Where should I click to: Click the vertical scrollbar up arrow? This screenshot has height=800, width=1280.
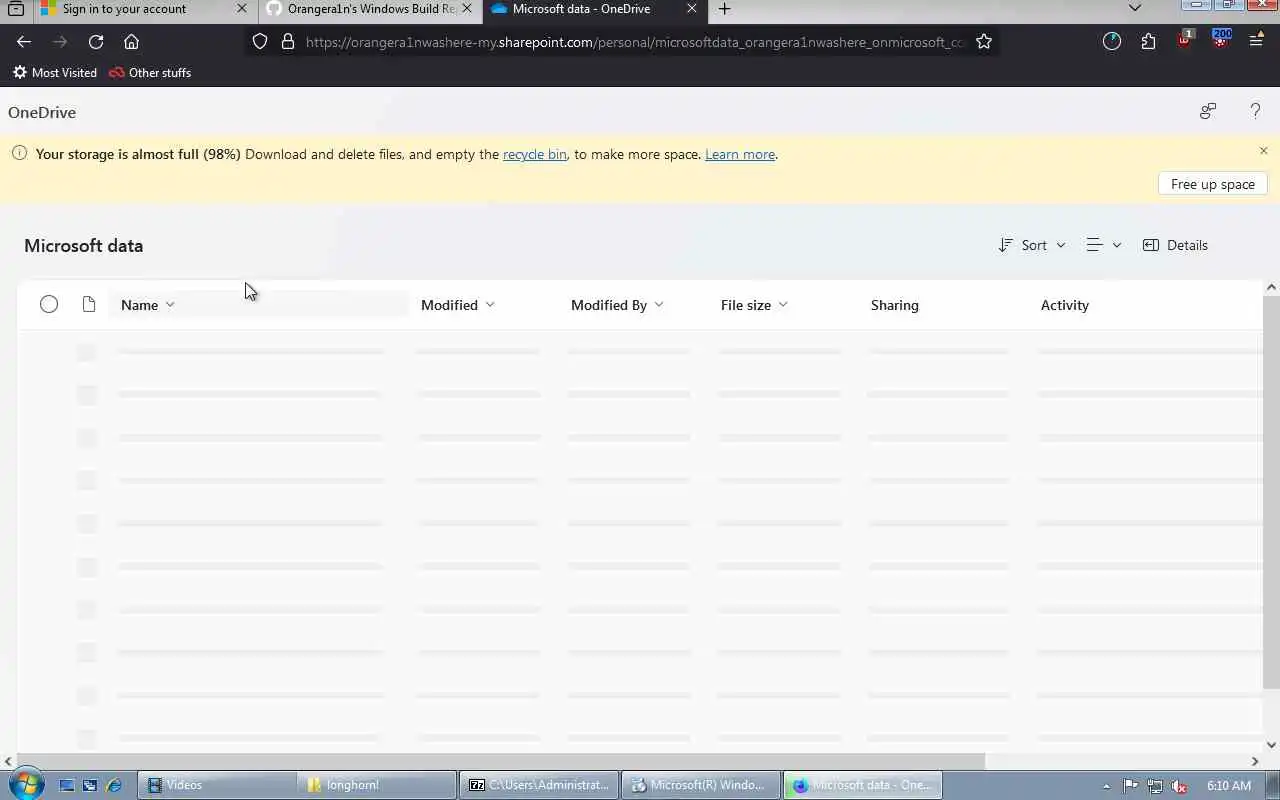click(x=1271, y=288)
